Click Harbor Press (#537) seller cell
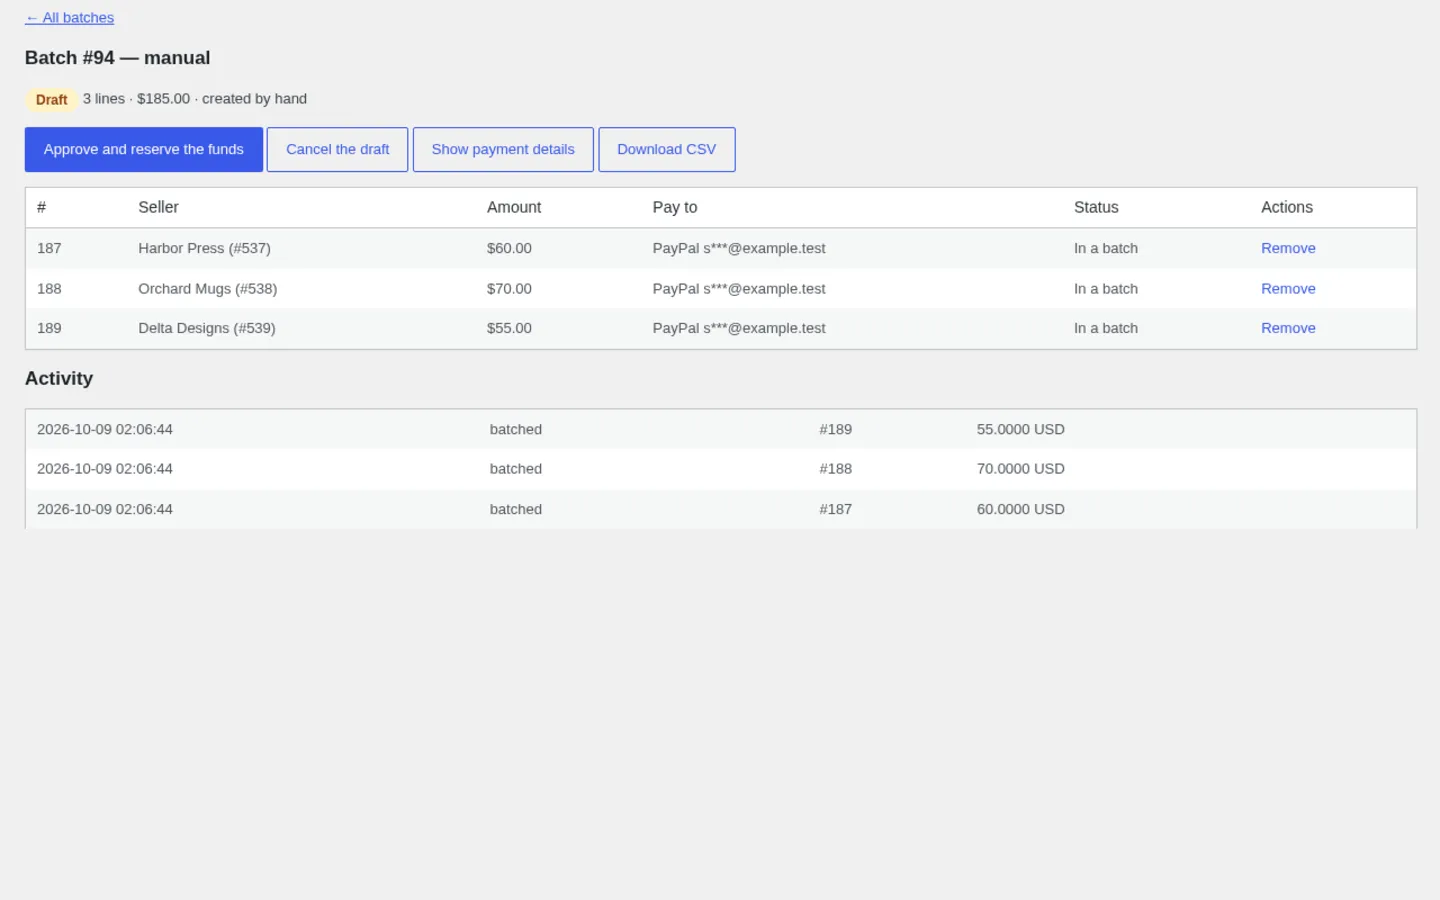Viewport: 1440px width, 900px height. point(204,248)
